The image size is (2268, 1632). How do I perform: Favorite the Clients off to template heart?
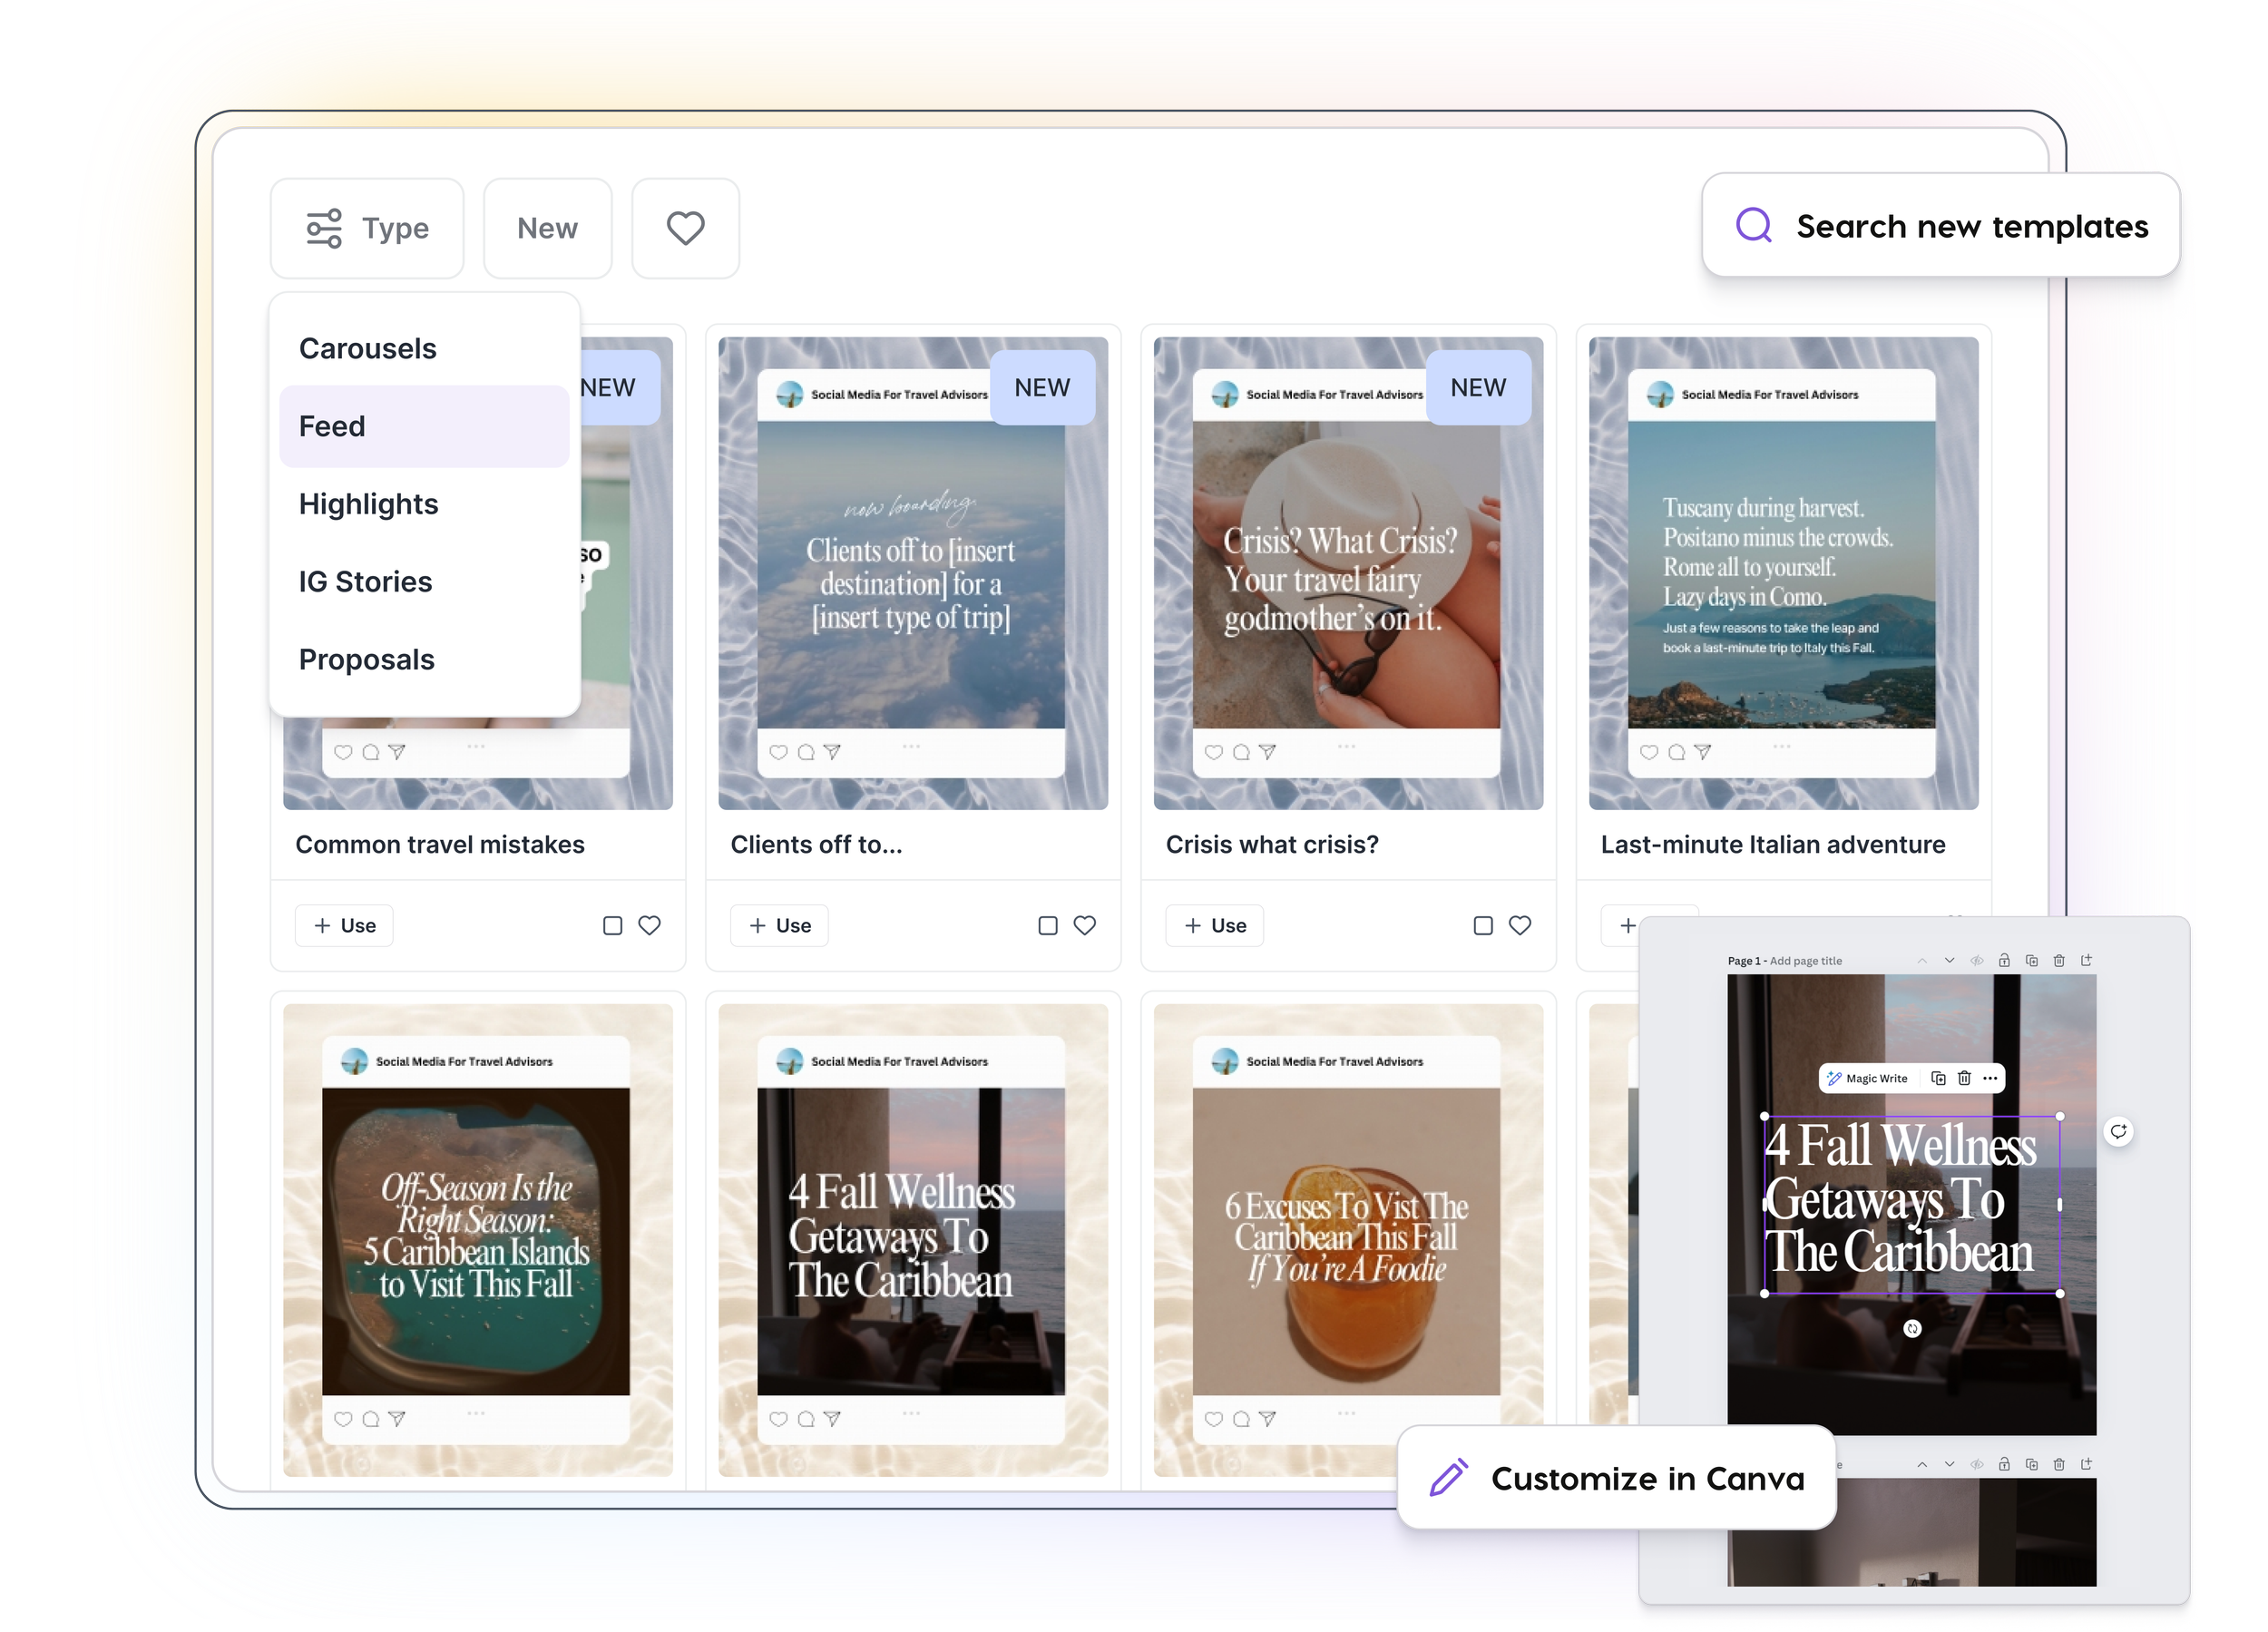1084,925
